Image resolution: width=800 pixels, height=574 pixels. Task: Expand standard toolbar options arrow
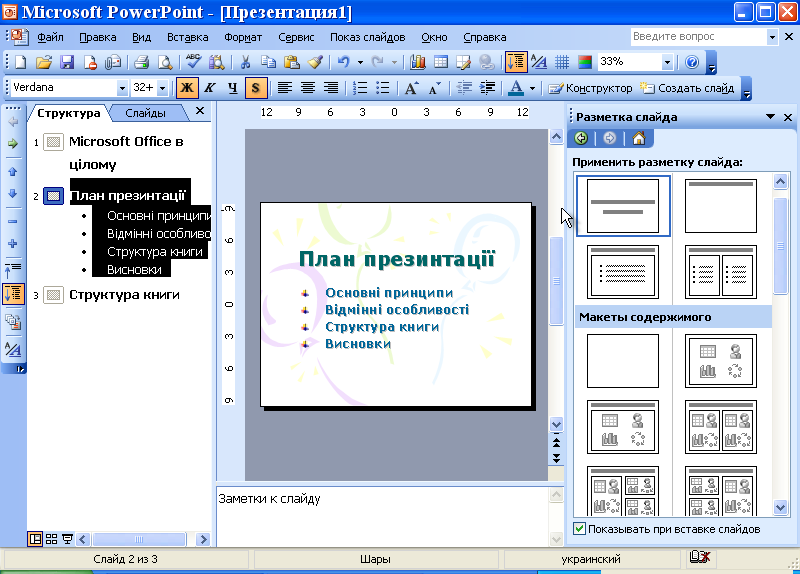(712, 62)
